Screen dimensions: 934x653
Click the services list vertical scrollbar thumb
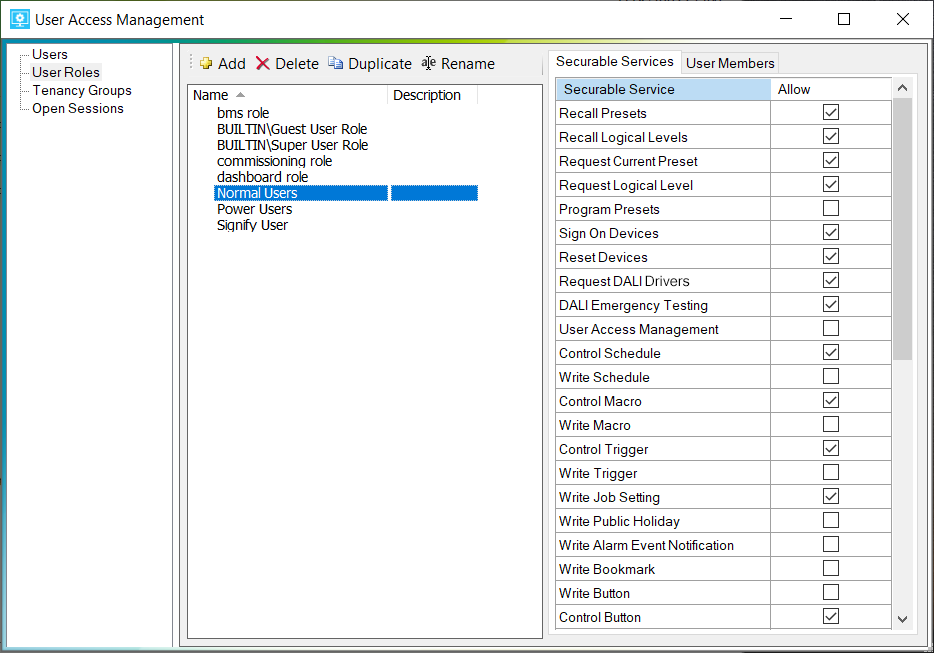pos(902,230)
